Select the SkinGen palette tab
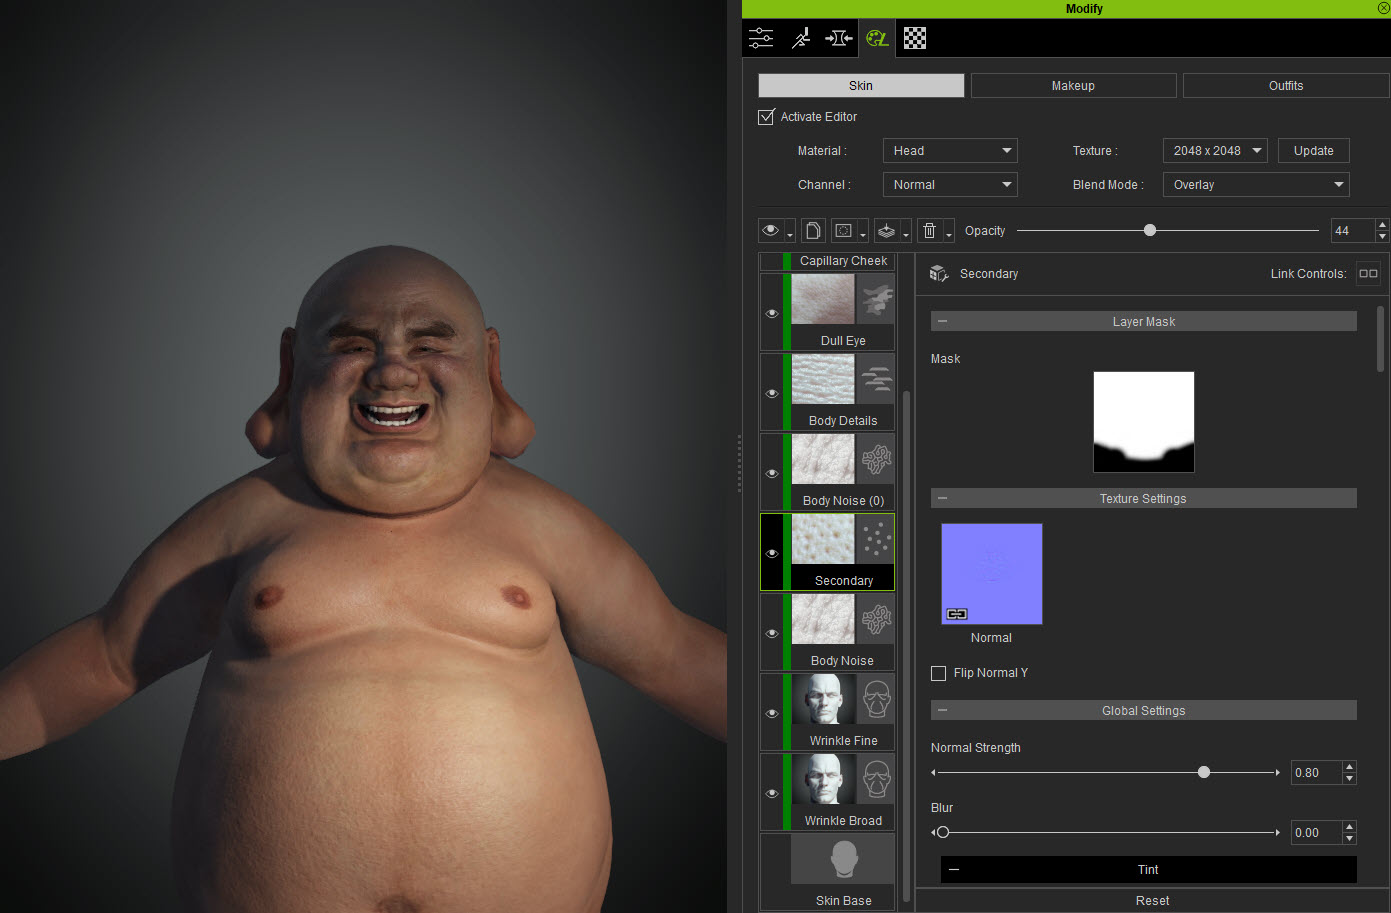This screenshot has height=913, width=1391. tap(877, 38)
